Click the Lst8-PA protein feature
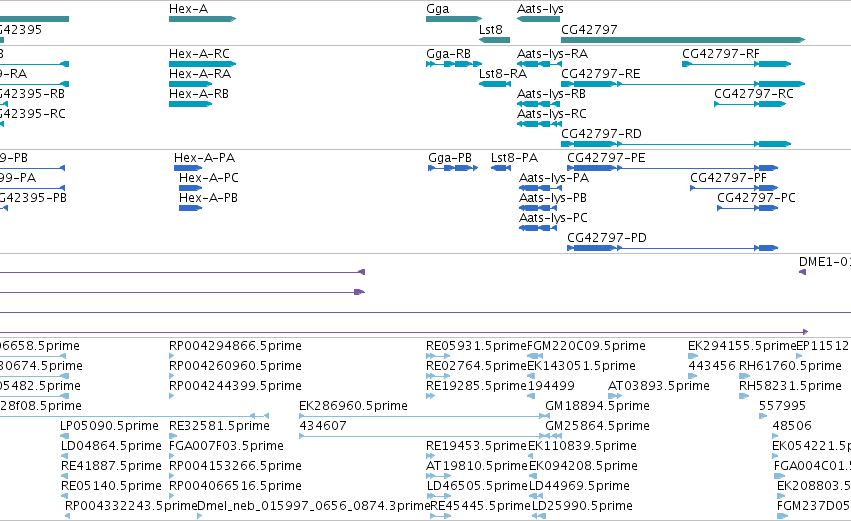 pyautogui.click(x=501, y=168)
